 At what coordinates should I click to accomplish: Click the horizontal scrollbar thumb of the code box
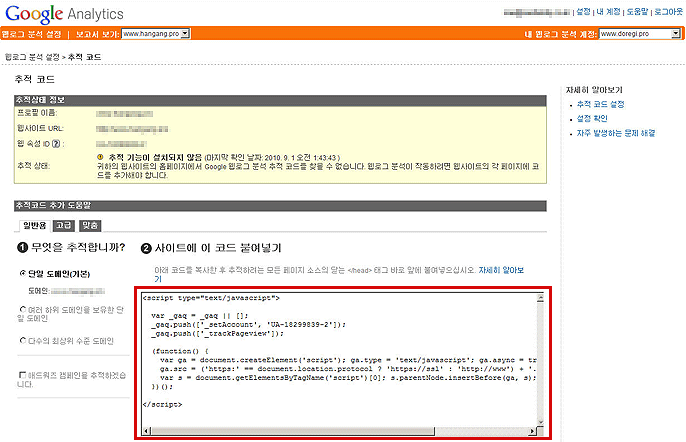(293, 431)
